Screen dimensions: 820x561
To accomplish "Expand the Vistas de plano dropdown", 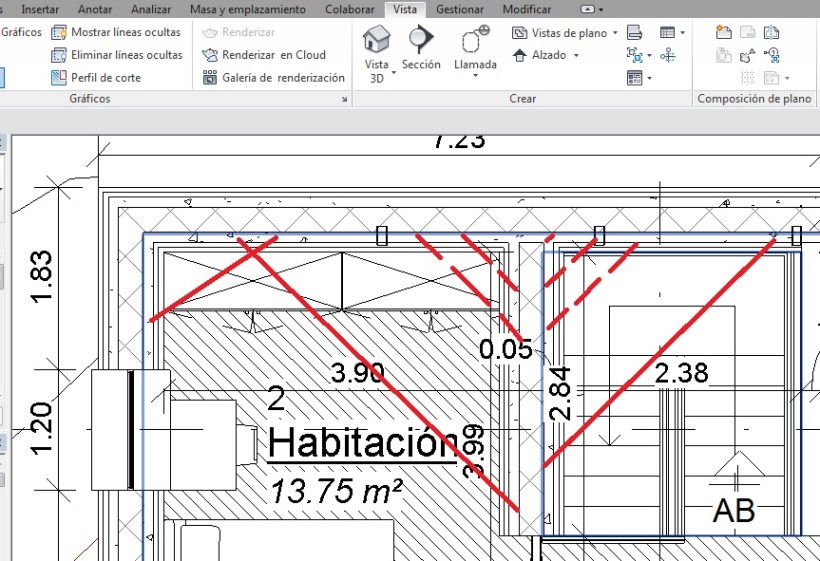I will [614, 33].
